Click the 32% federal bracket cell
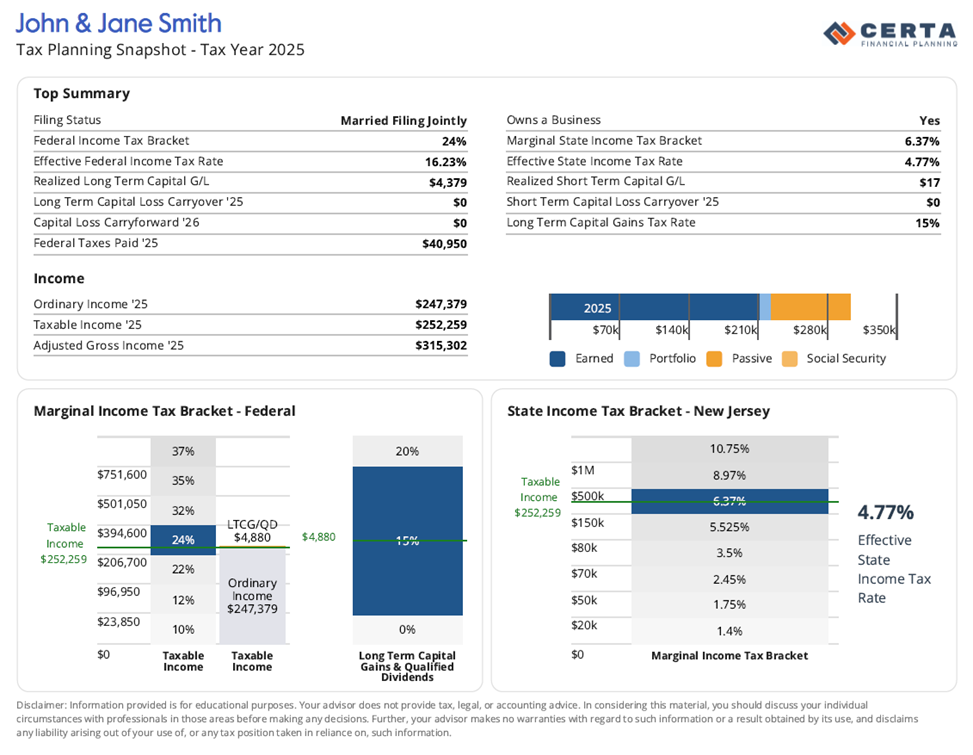Image resolution: width=973 pixels, height=755 pixels. point(183,510)
